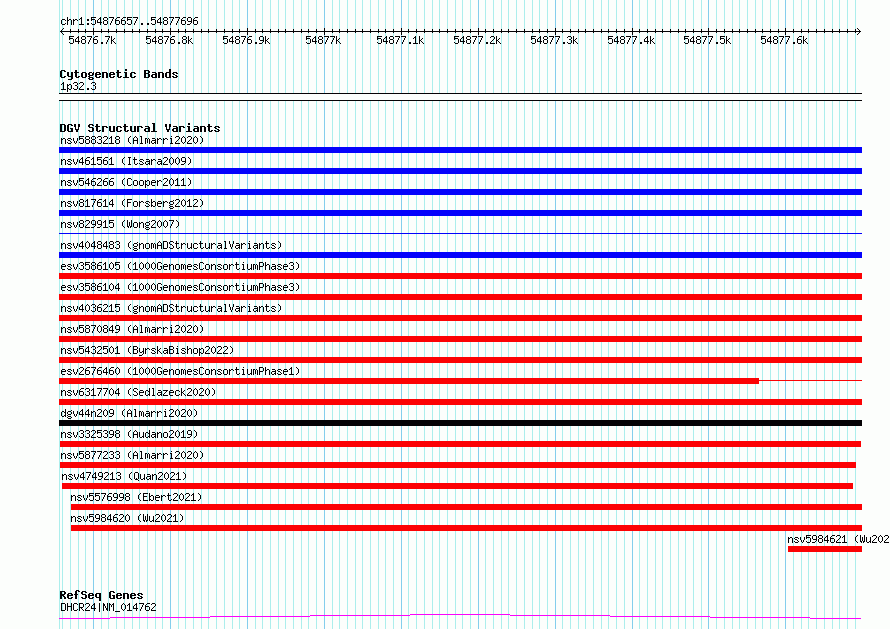Select the blue bar under nsv4048483
Viewport: 890px width, 629px height.
(460, 255)
